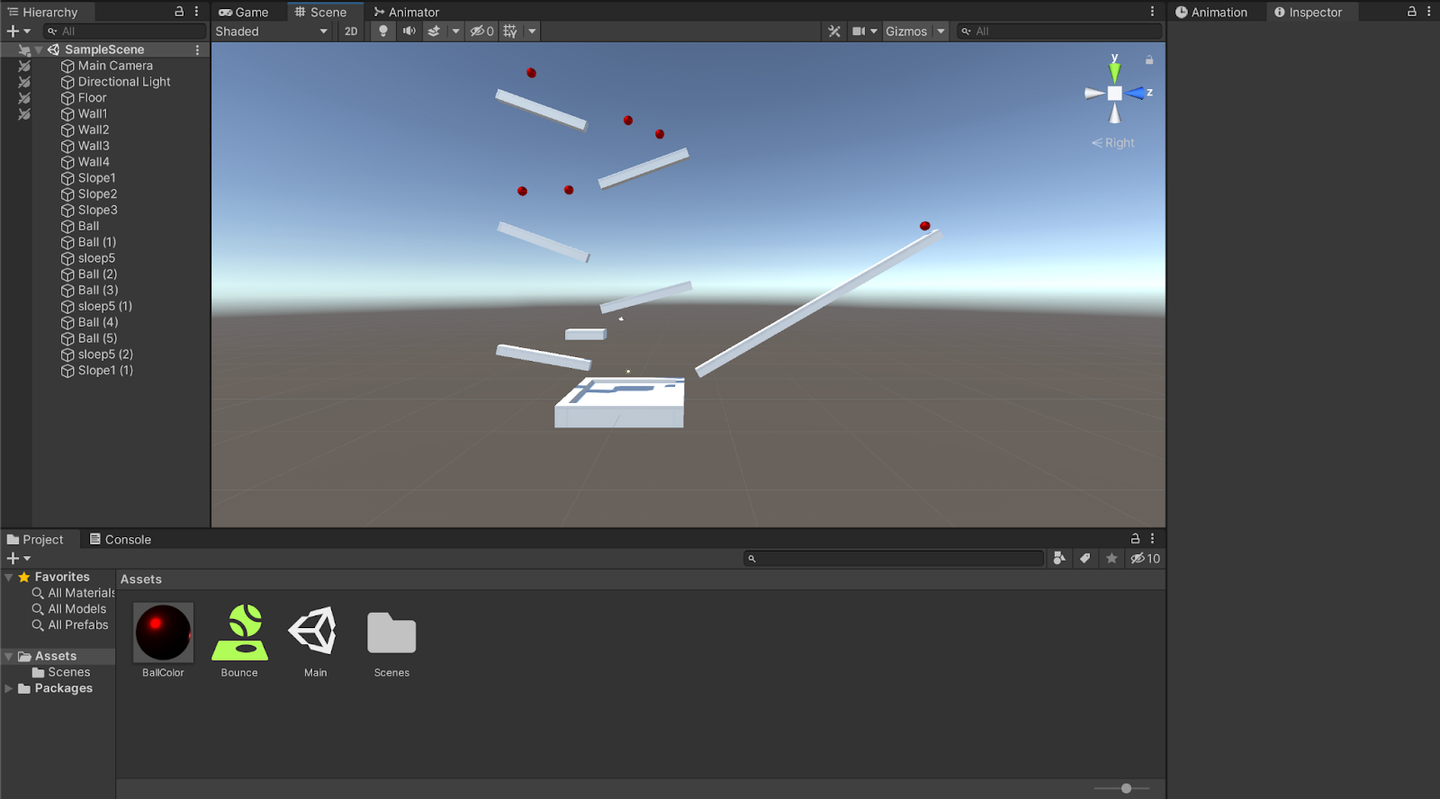Viewport: 1440px width, 799px height.
Task: Search project assets by label
Action: pos(1085,558)
